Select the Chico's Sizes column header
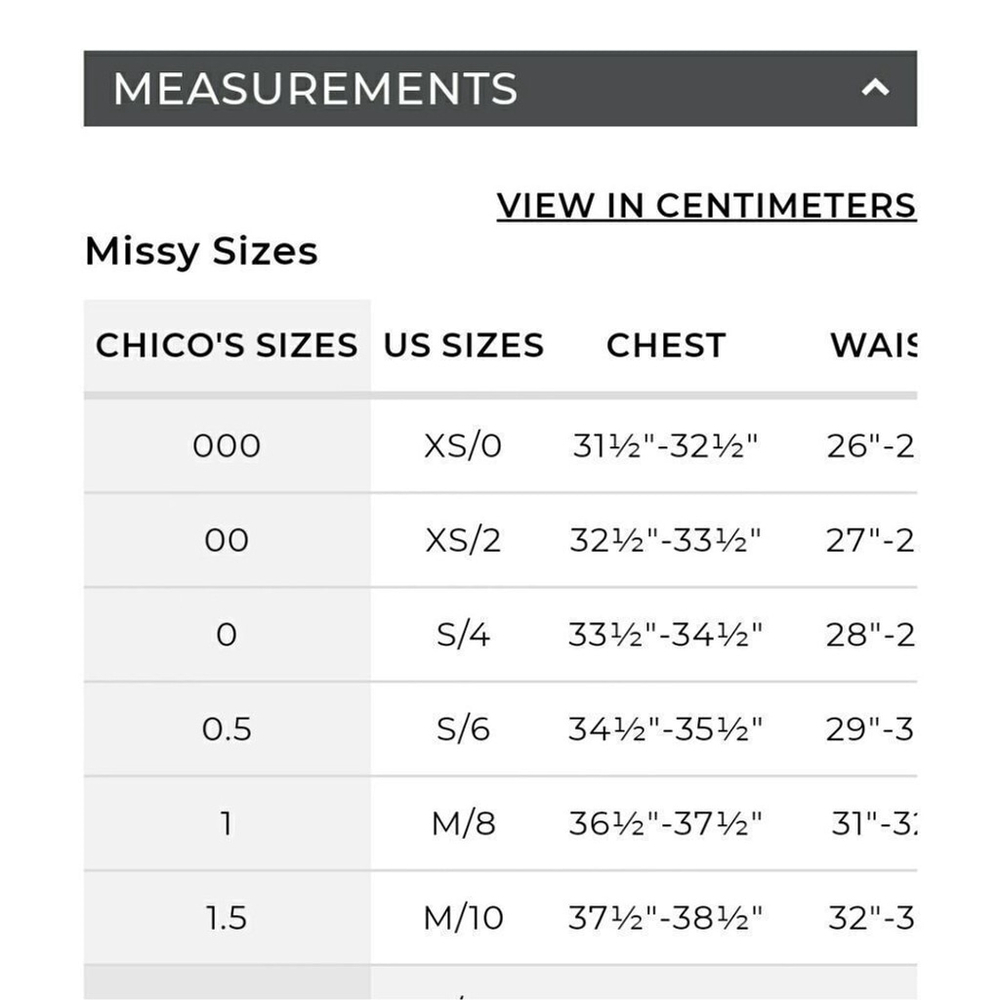Viewport: 1000px width, 1000px height. tap(226, 345)
